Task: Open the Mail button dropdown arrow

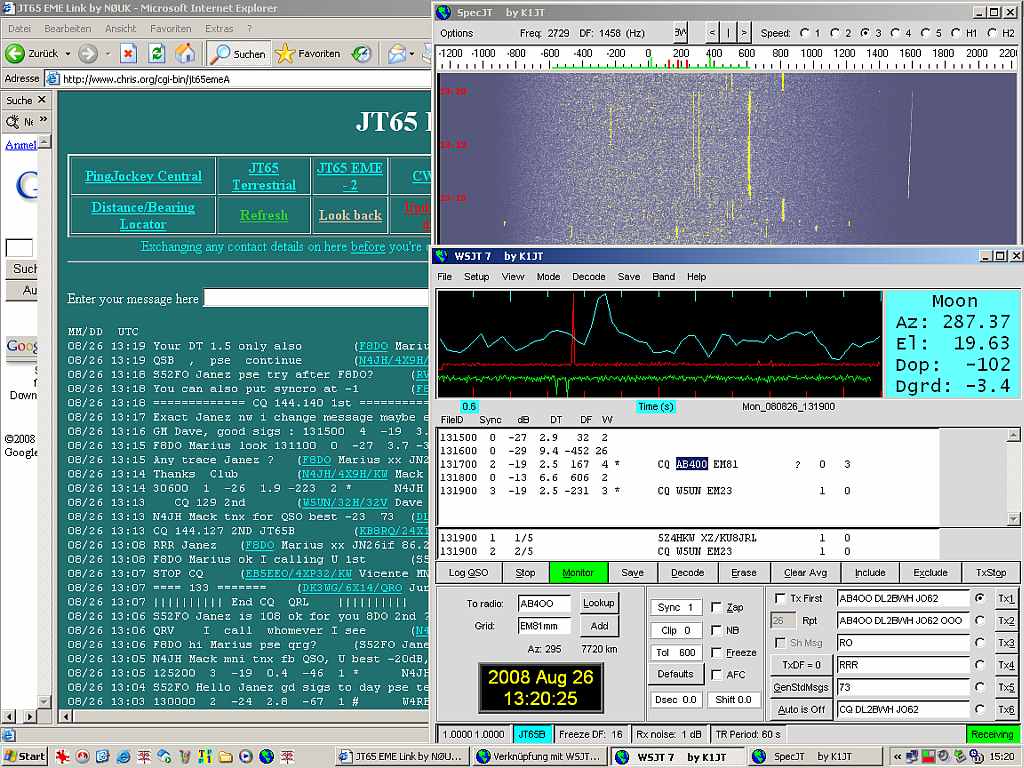Action: (411, 54)
